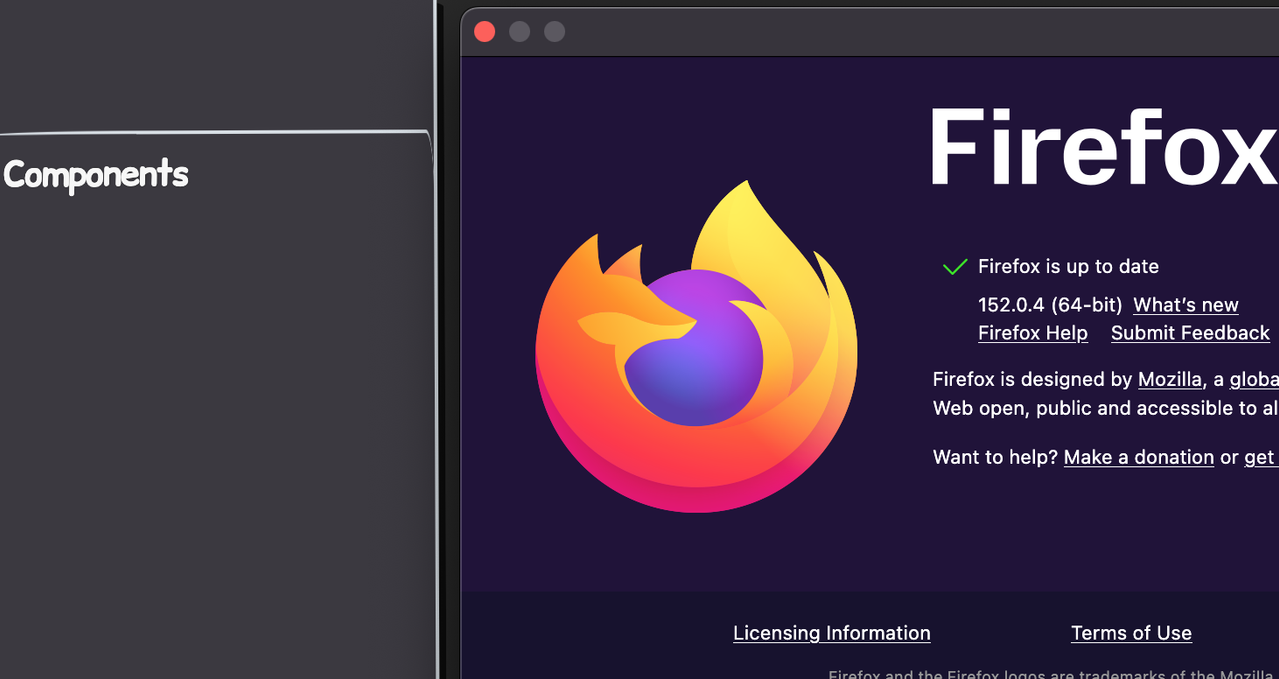Click the '152.0.4 (64-bit)' version text

tap(1050, 305)
